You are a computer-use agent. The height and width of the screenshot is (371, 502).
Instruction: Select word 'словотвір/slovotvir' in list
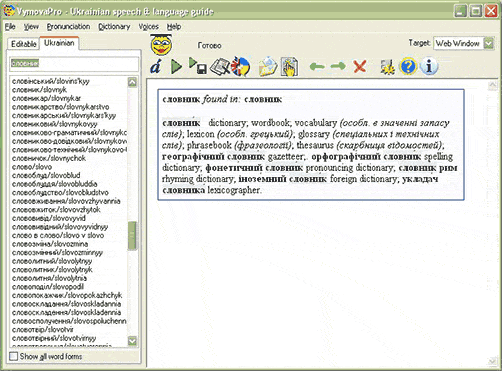43,330
